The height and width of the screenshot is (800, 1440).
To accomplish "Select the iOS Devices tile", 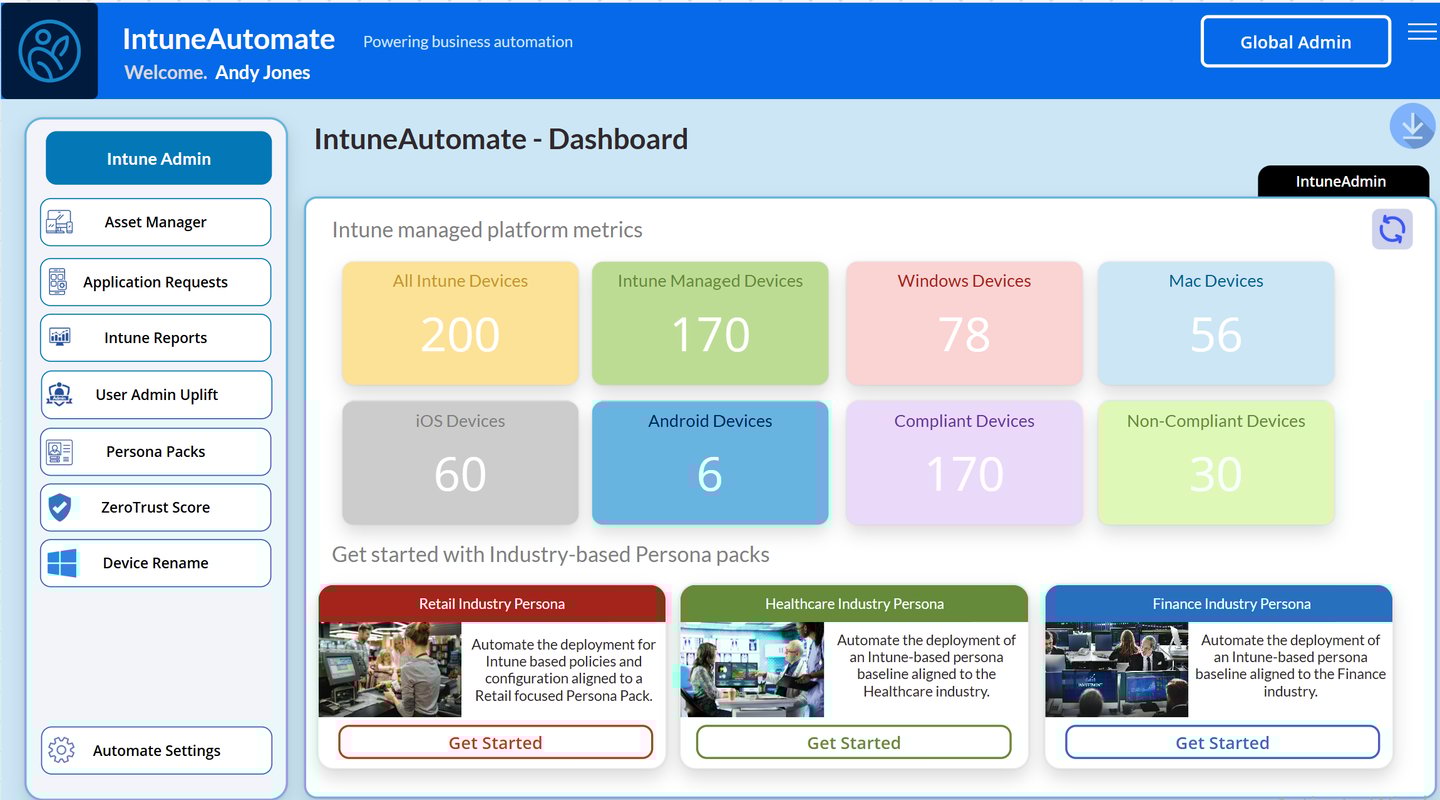I will click(x=460, y=463).
